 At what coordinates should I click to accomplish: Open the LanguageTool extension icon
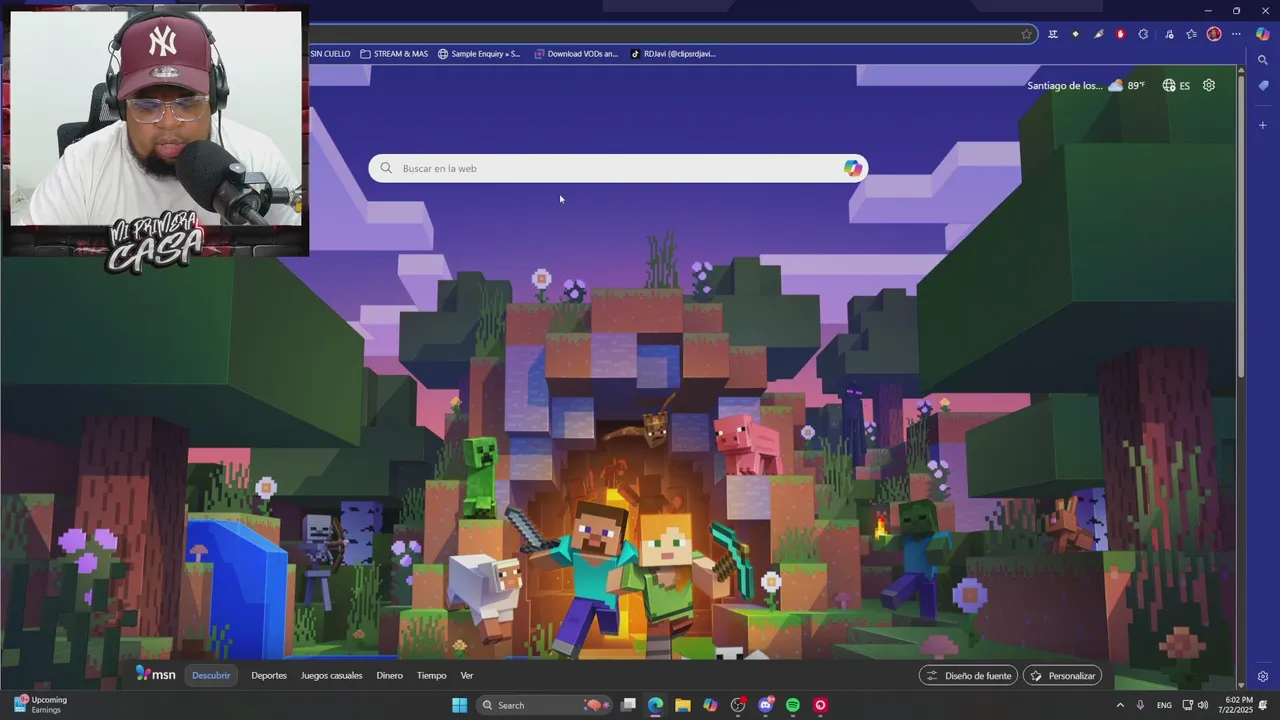pos(1053,34)
